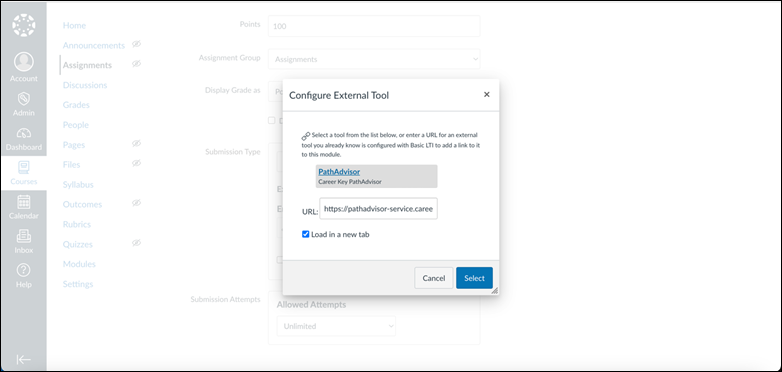Collapse the global navigation arrow icon
The image size is (782, 372).
click(x=23, y=360)
